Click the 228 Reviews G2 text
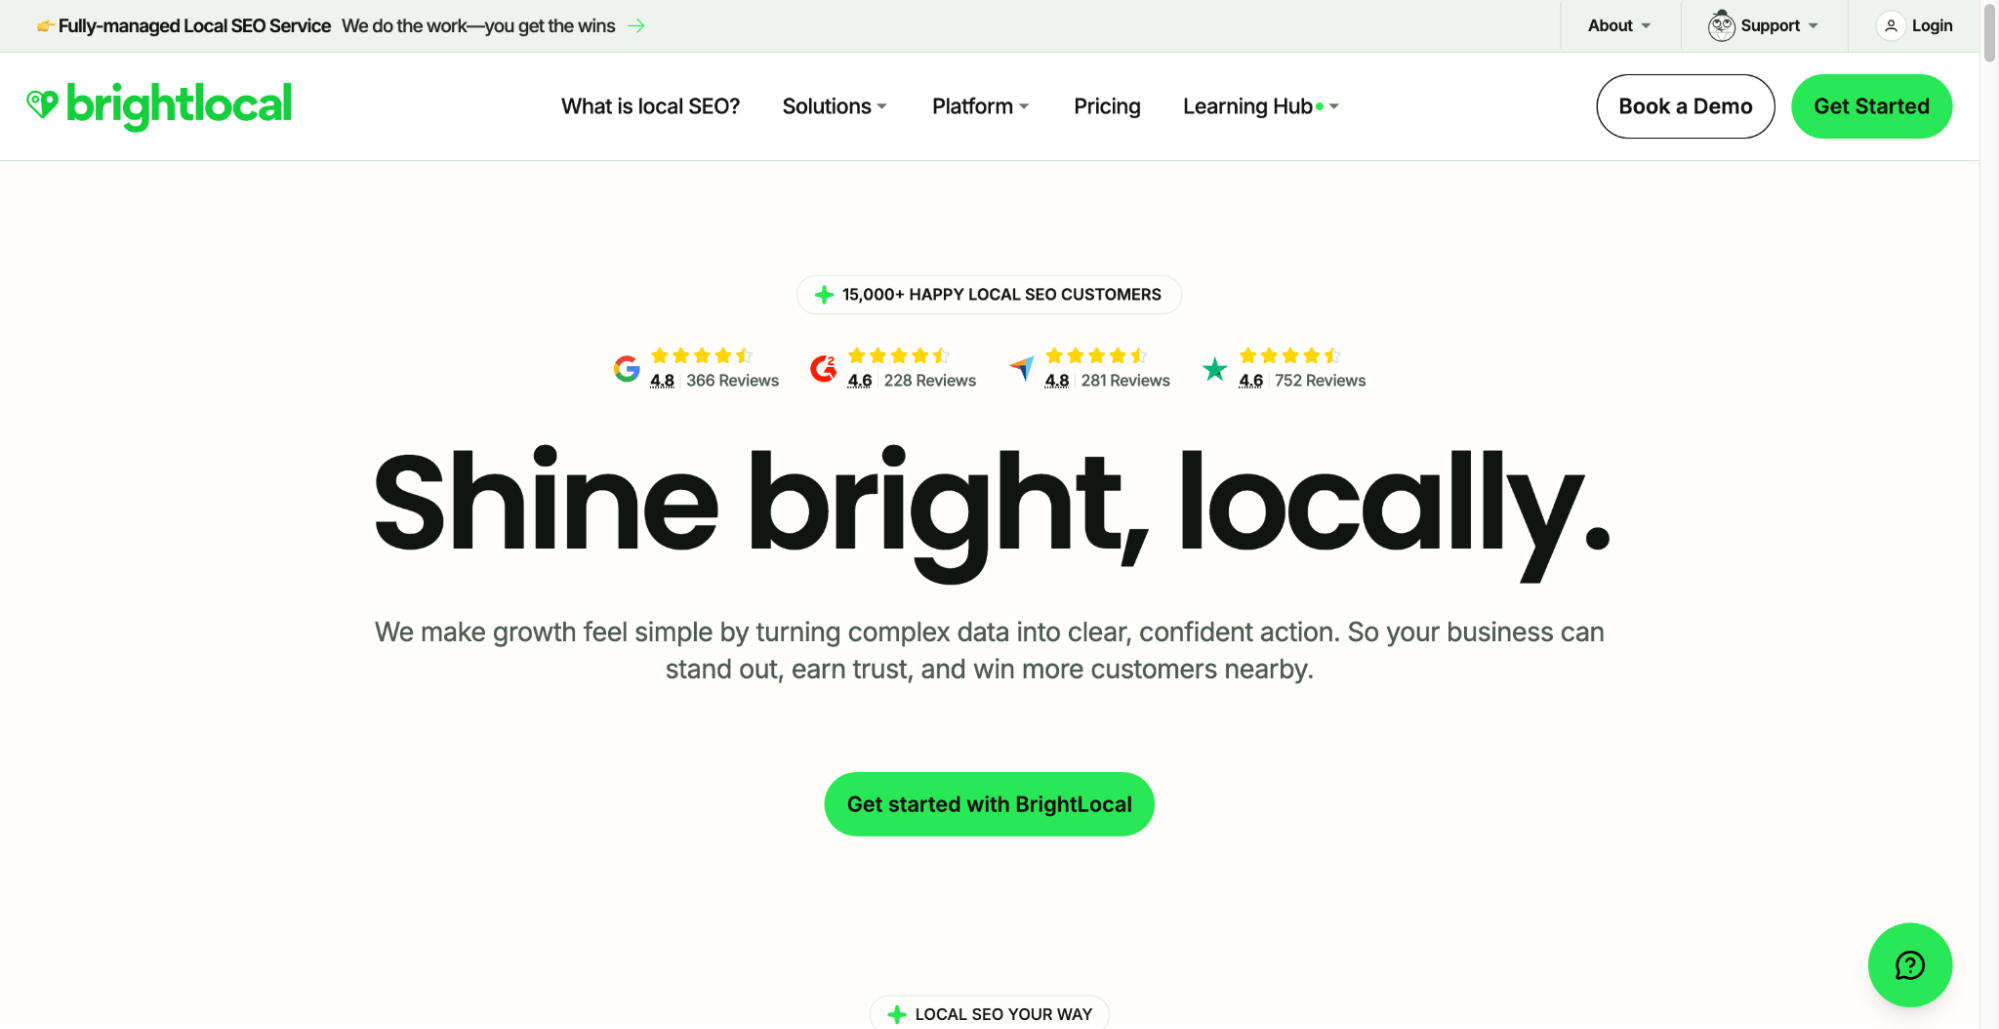This screenshot has width=1999, height=1029. [x=930, y=380]
